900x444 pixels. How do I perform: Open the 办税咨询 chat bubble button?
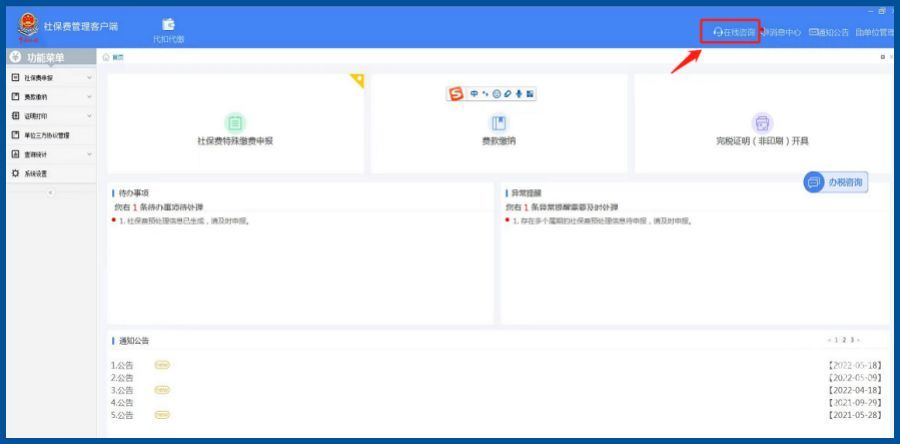pos(835,183)
